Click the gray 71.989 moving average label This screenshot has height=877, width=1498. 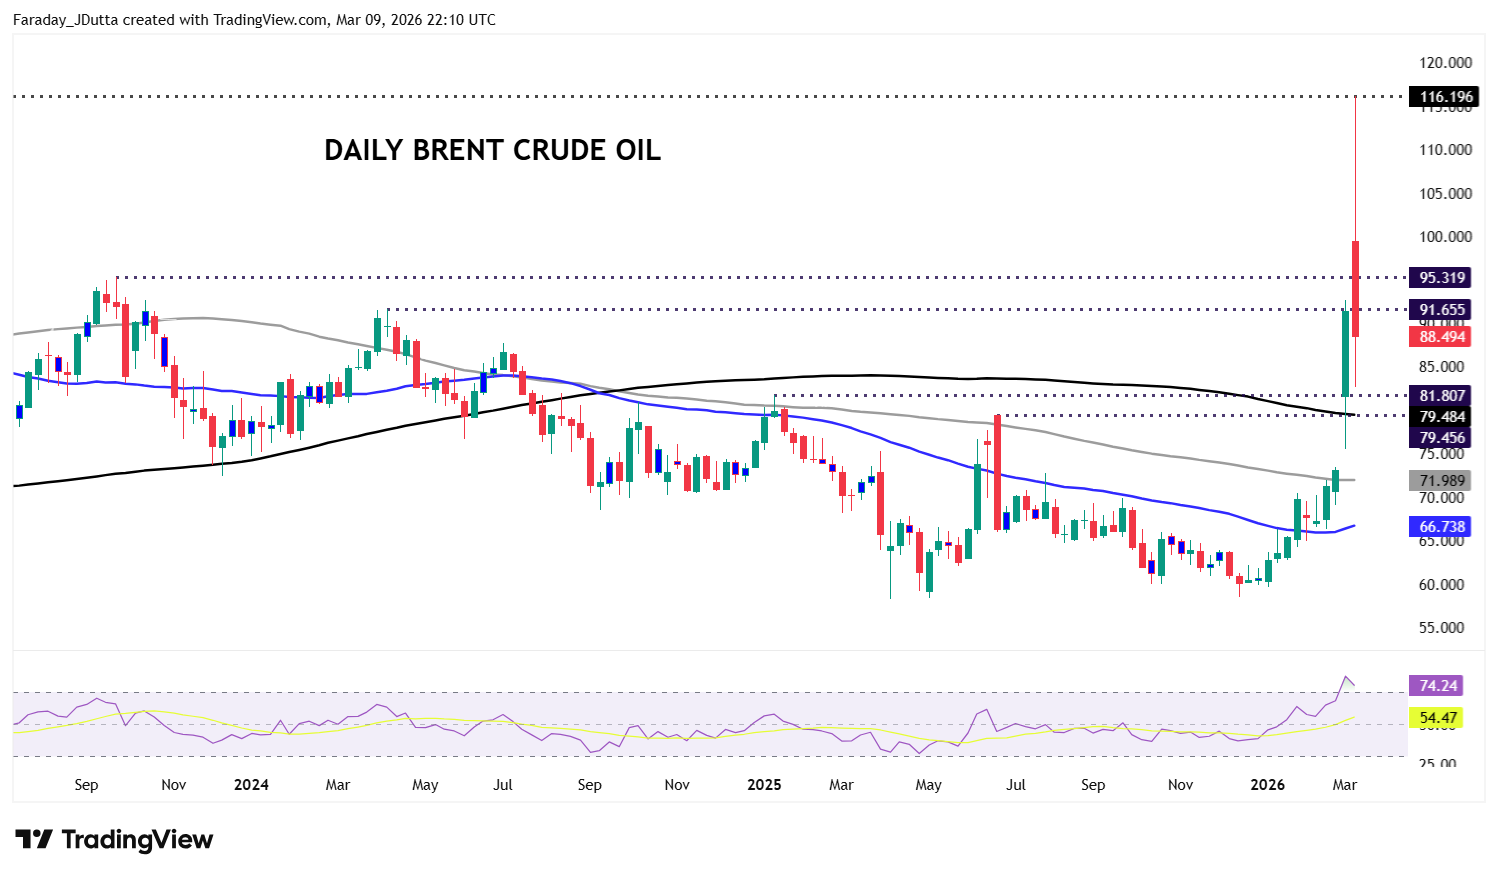click(1442, 481)
